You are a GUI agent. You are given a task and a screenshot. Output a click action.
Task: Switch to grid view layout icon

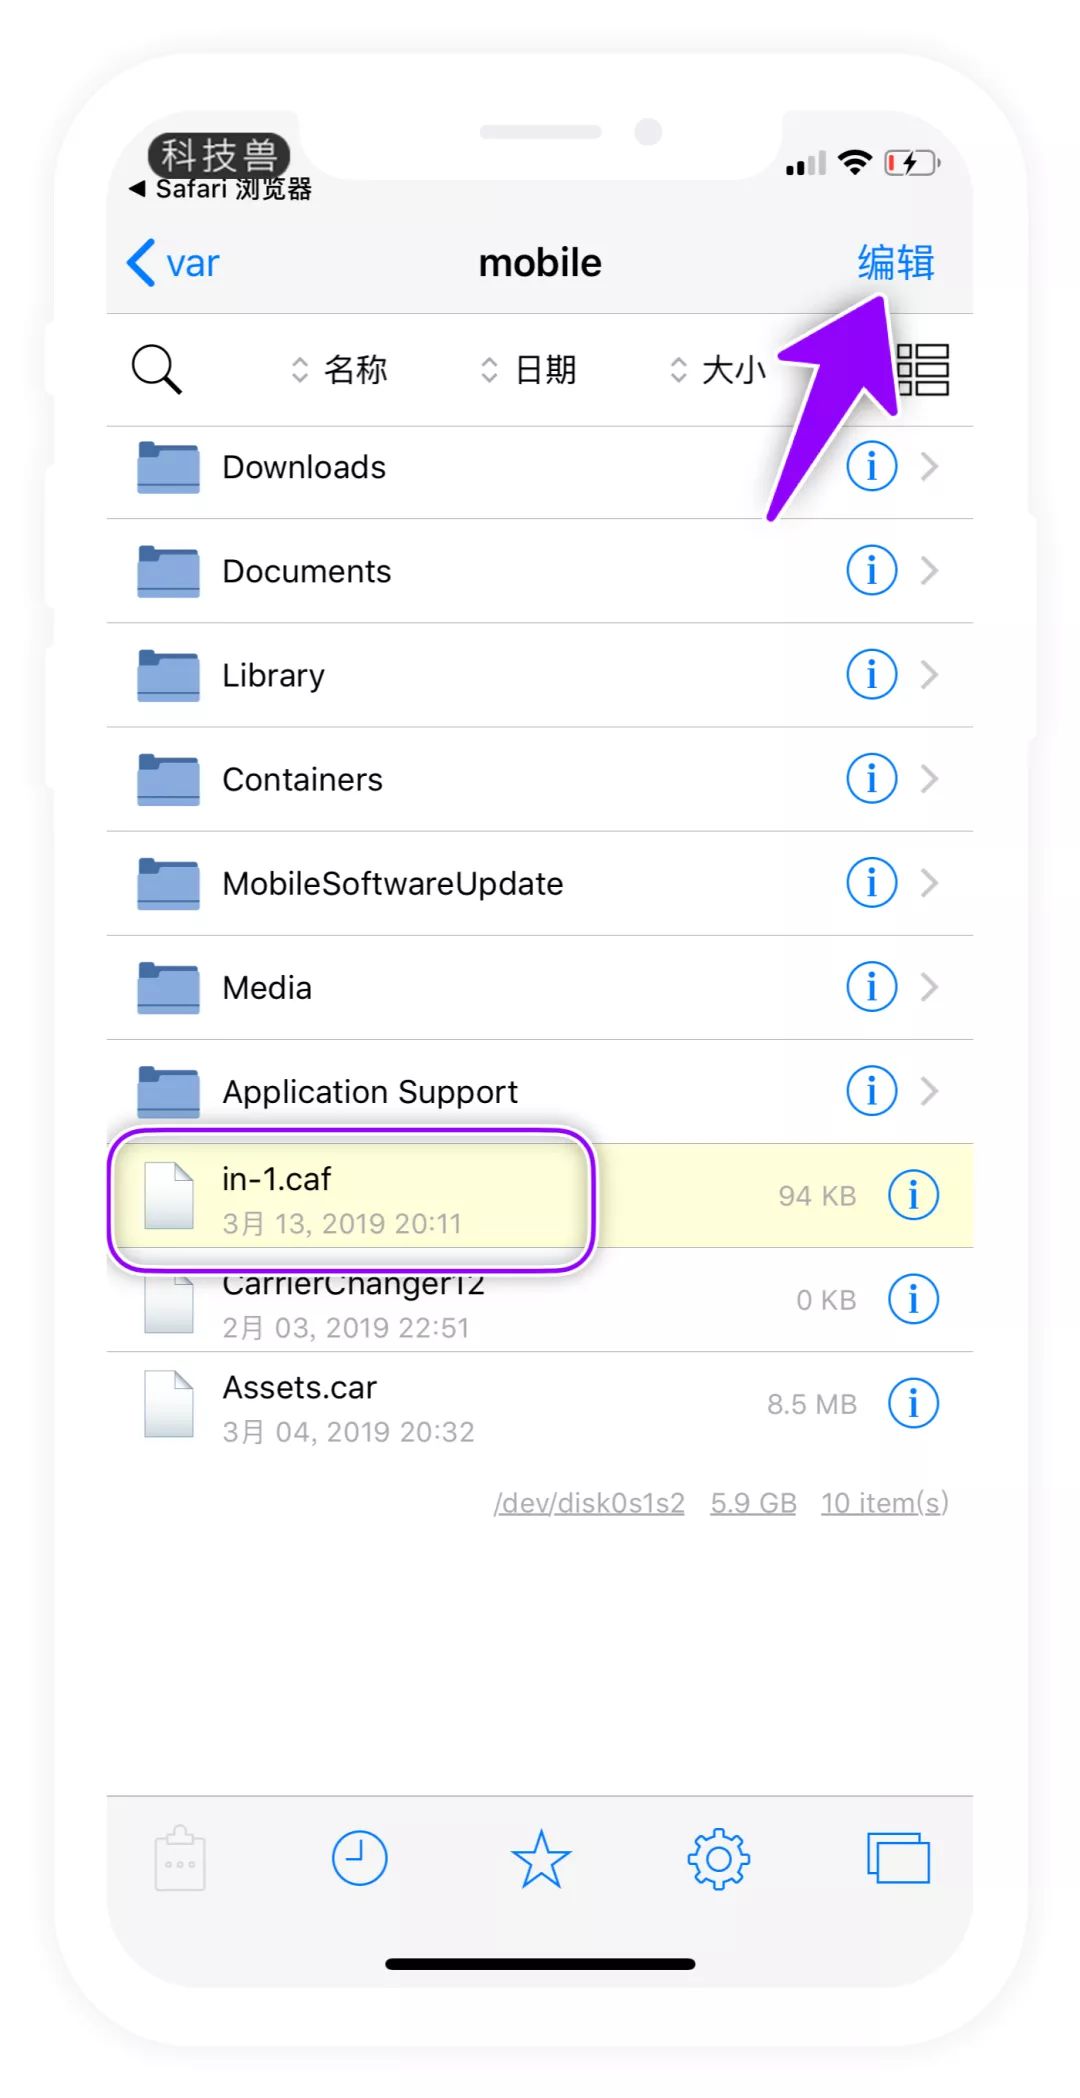coord(922,370)
